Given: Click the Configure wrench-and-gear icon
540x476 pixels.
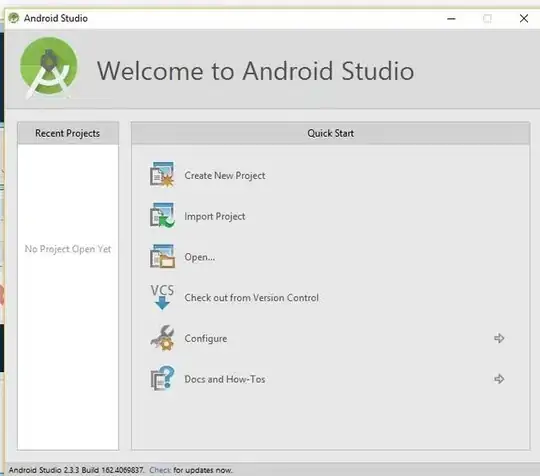Looking at the screenshot, I should (162, 338).
